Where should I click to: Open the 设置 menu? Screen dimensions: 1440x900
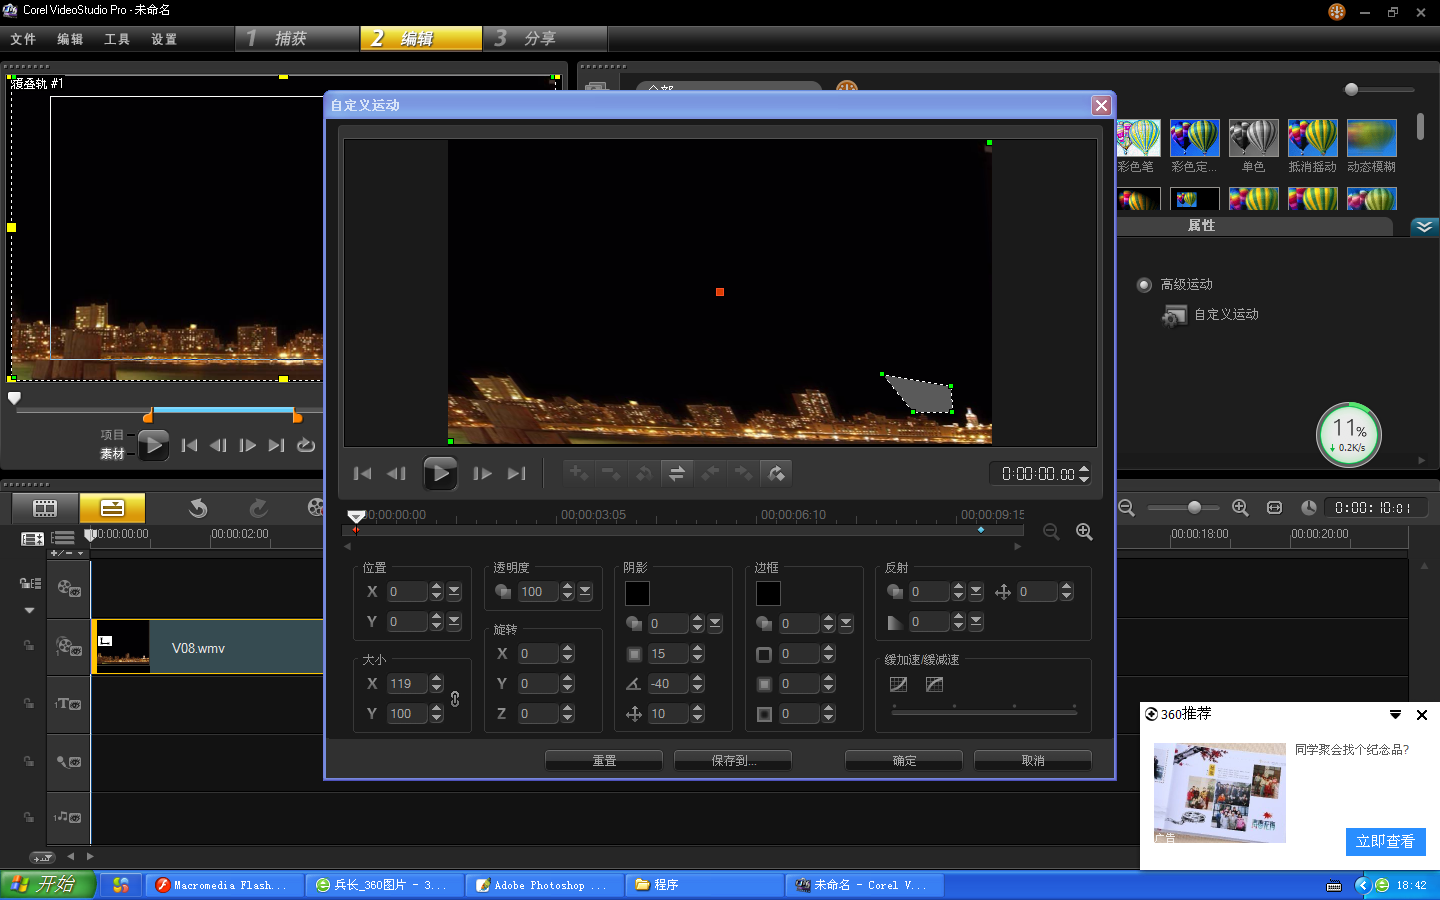click(164, 39)
